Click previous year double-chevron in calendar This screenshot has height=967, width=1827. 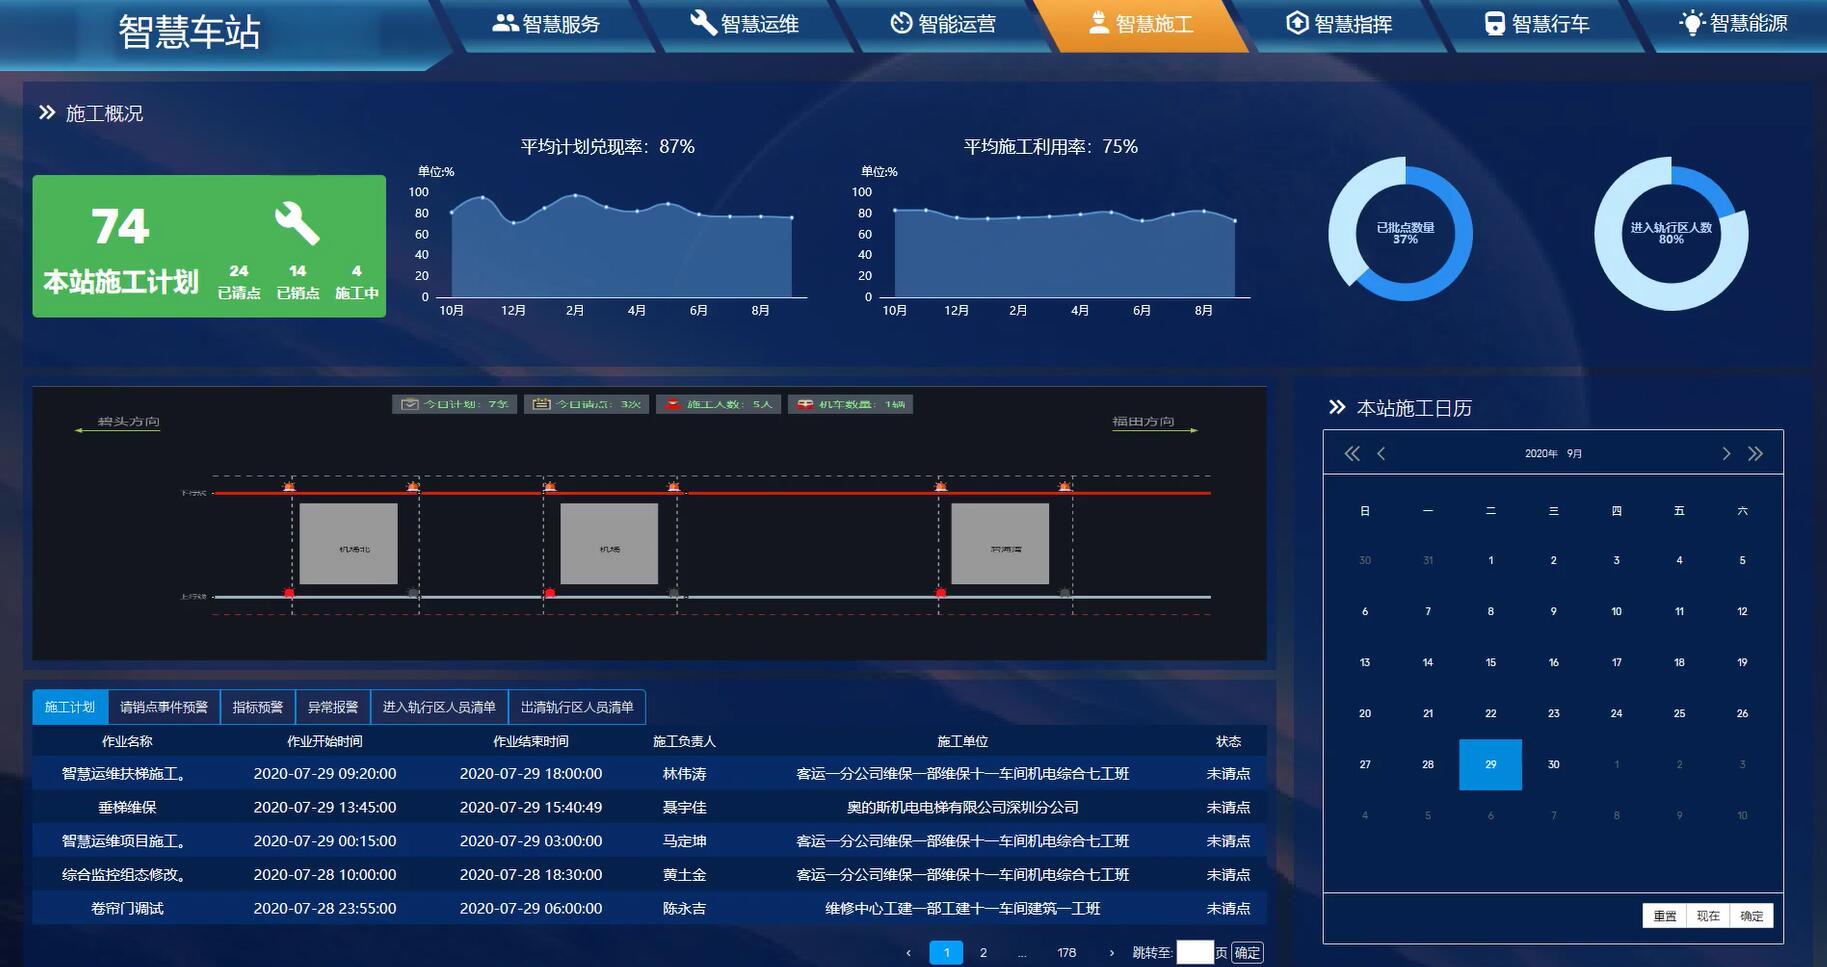pyautogui.click(x=1351, y=453)
